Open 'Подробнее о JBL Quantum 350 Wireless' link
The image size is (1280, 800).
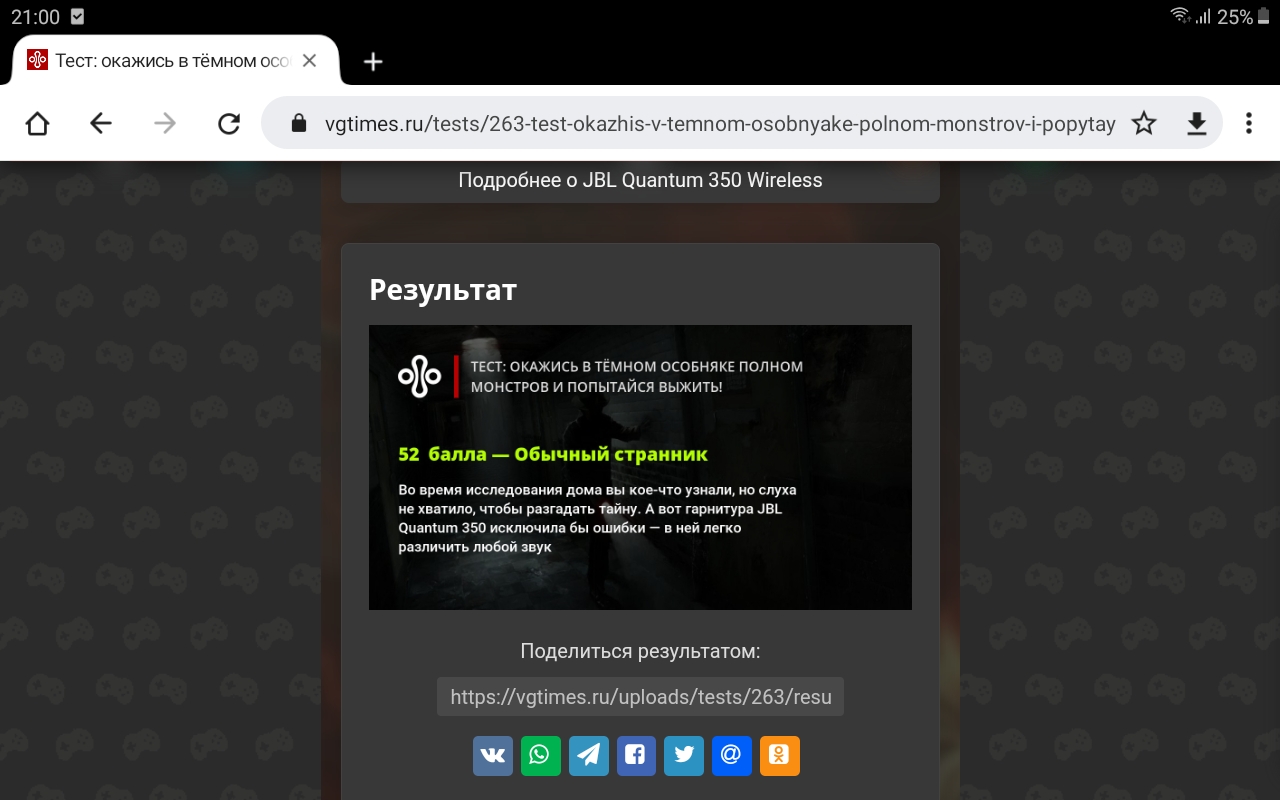click(640, 180)
